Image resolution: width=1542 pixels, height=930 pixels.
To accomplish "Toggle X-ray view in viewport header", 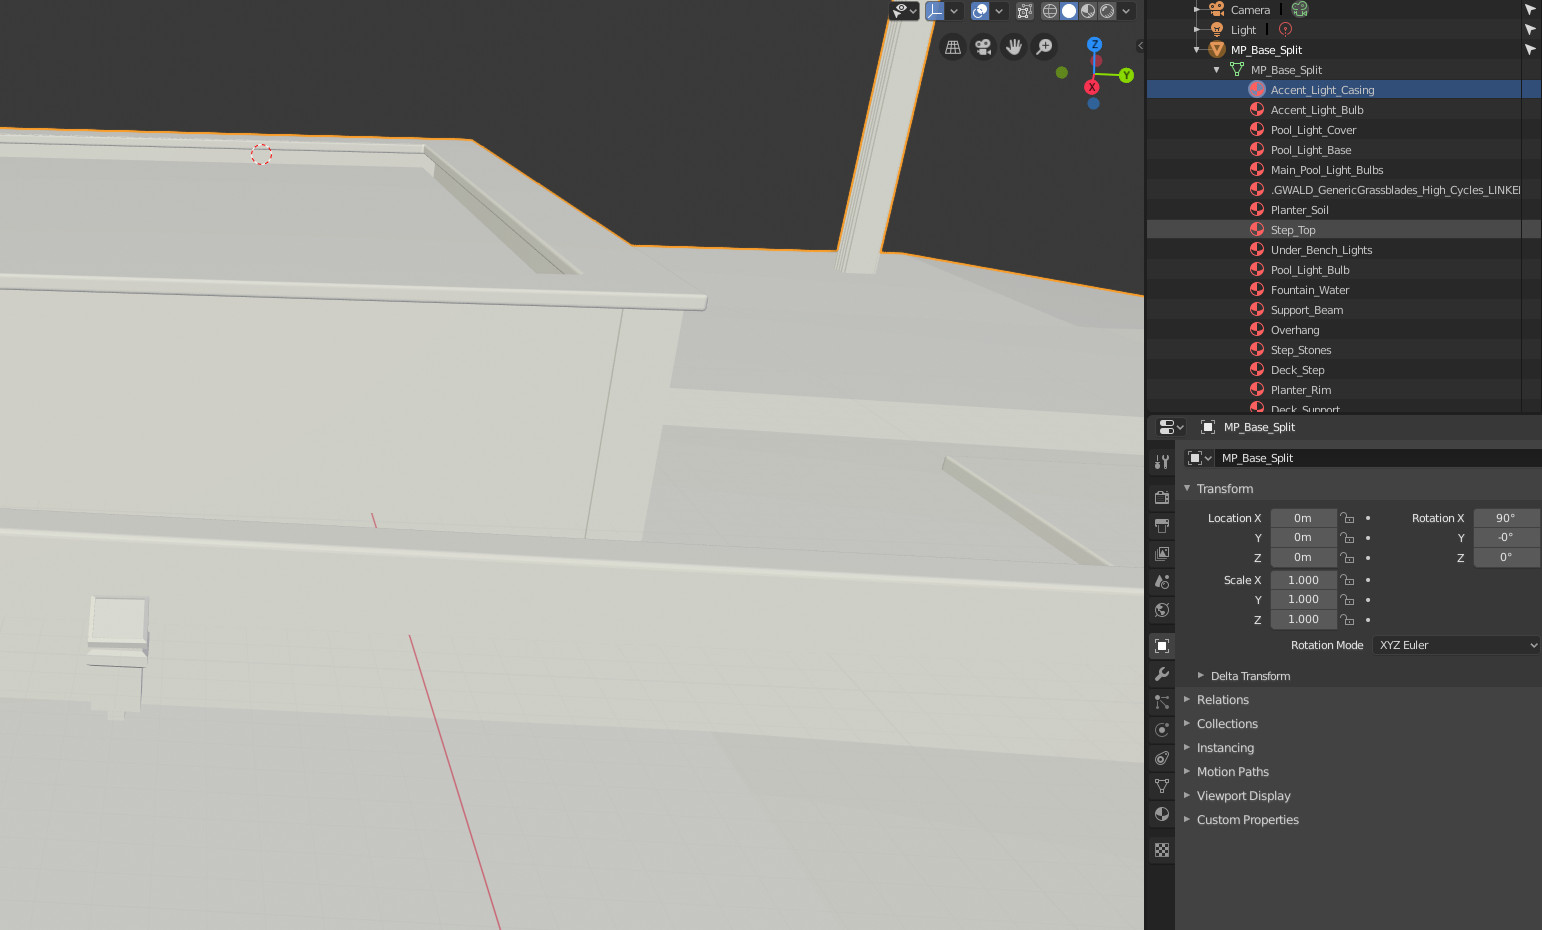I will tap(1025, 11).
